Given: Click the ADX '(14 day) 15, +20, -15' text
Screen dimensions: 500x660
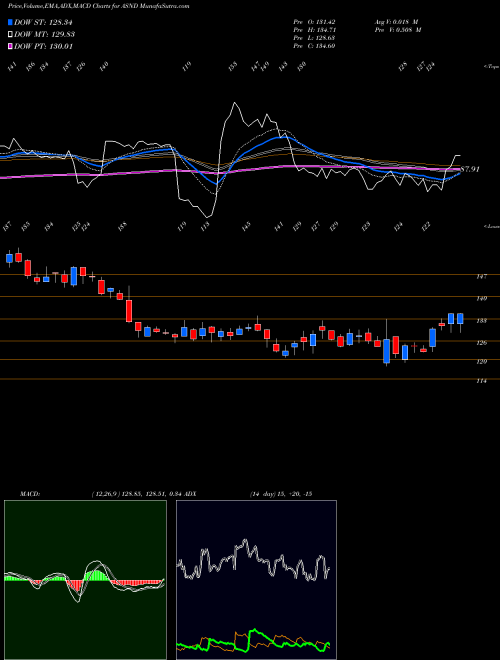Looking at the screenshot, I should click(x=281, y=494).
